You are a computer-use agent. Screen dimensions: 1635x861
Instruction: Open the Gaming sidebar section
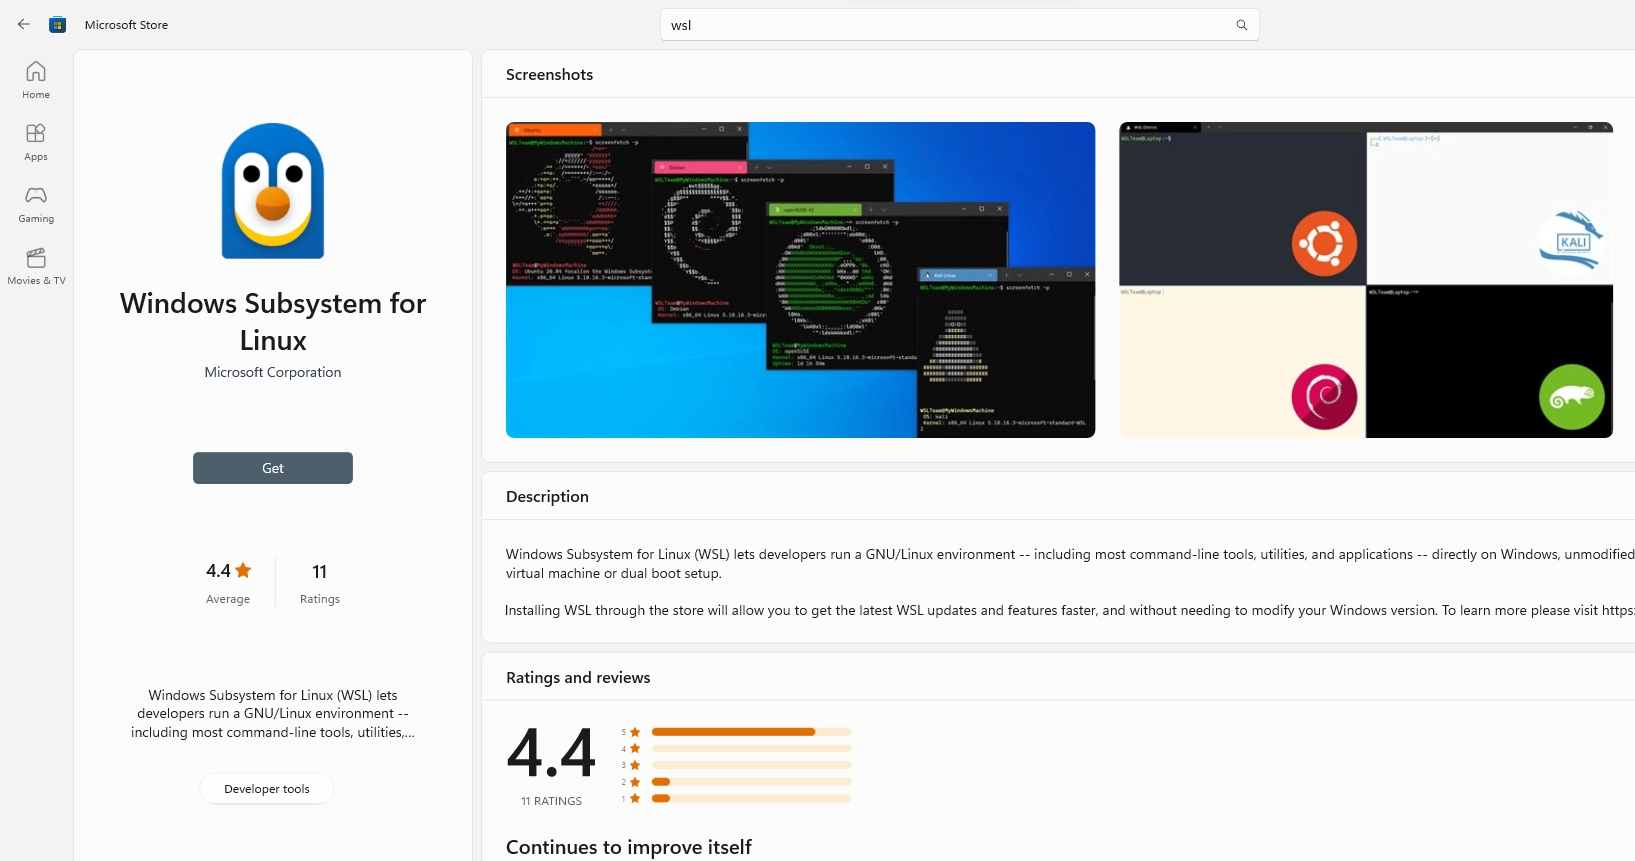click(36, 204)
